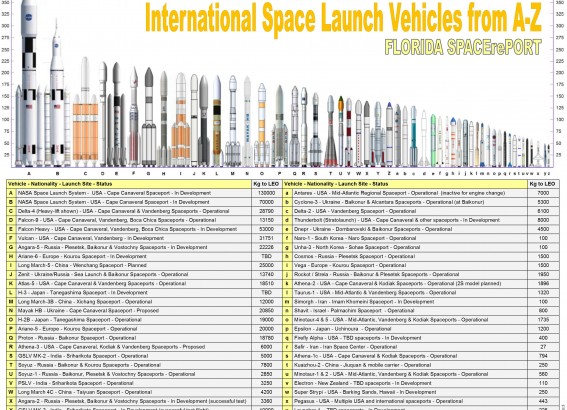Select the Antares row in right table
The image size is (567, 410).
tap(421, 193)
